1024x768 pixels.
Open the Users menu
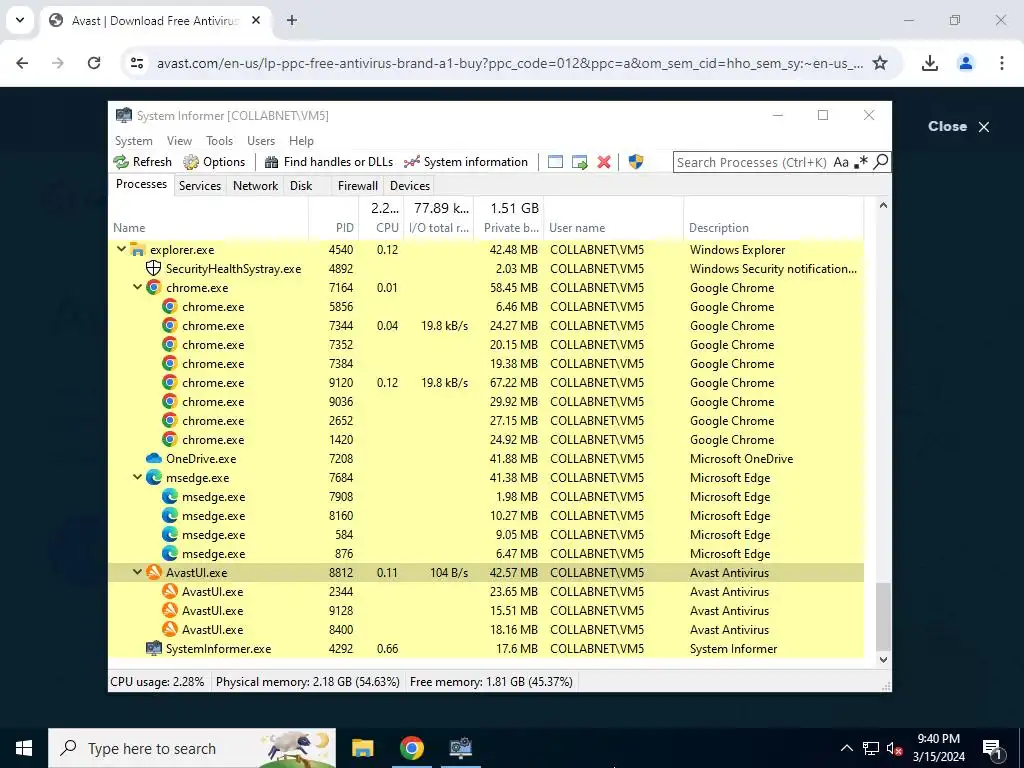coord(261,141)
